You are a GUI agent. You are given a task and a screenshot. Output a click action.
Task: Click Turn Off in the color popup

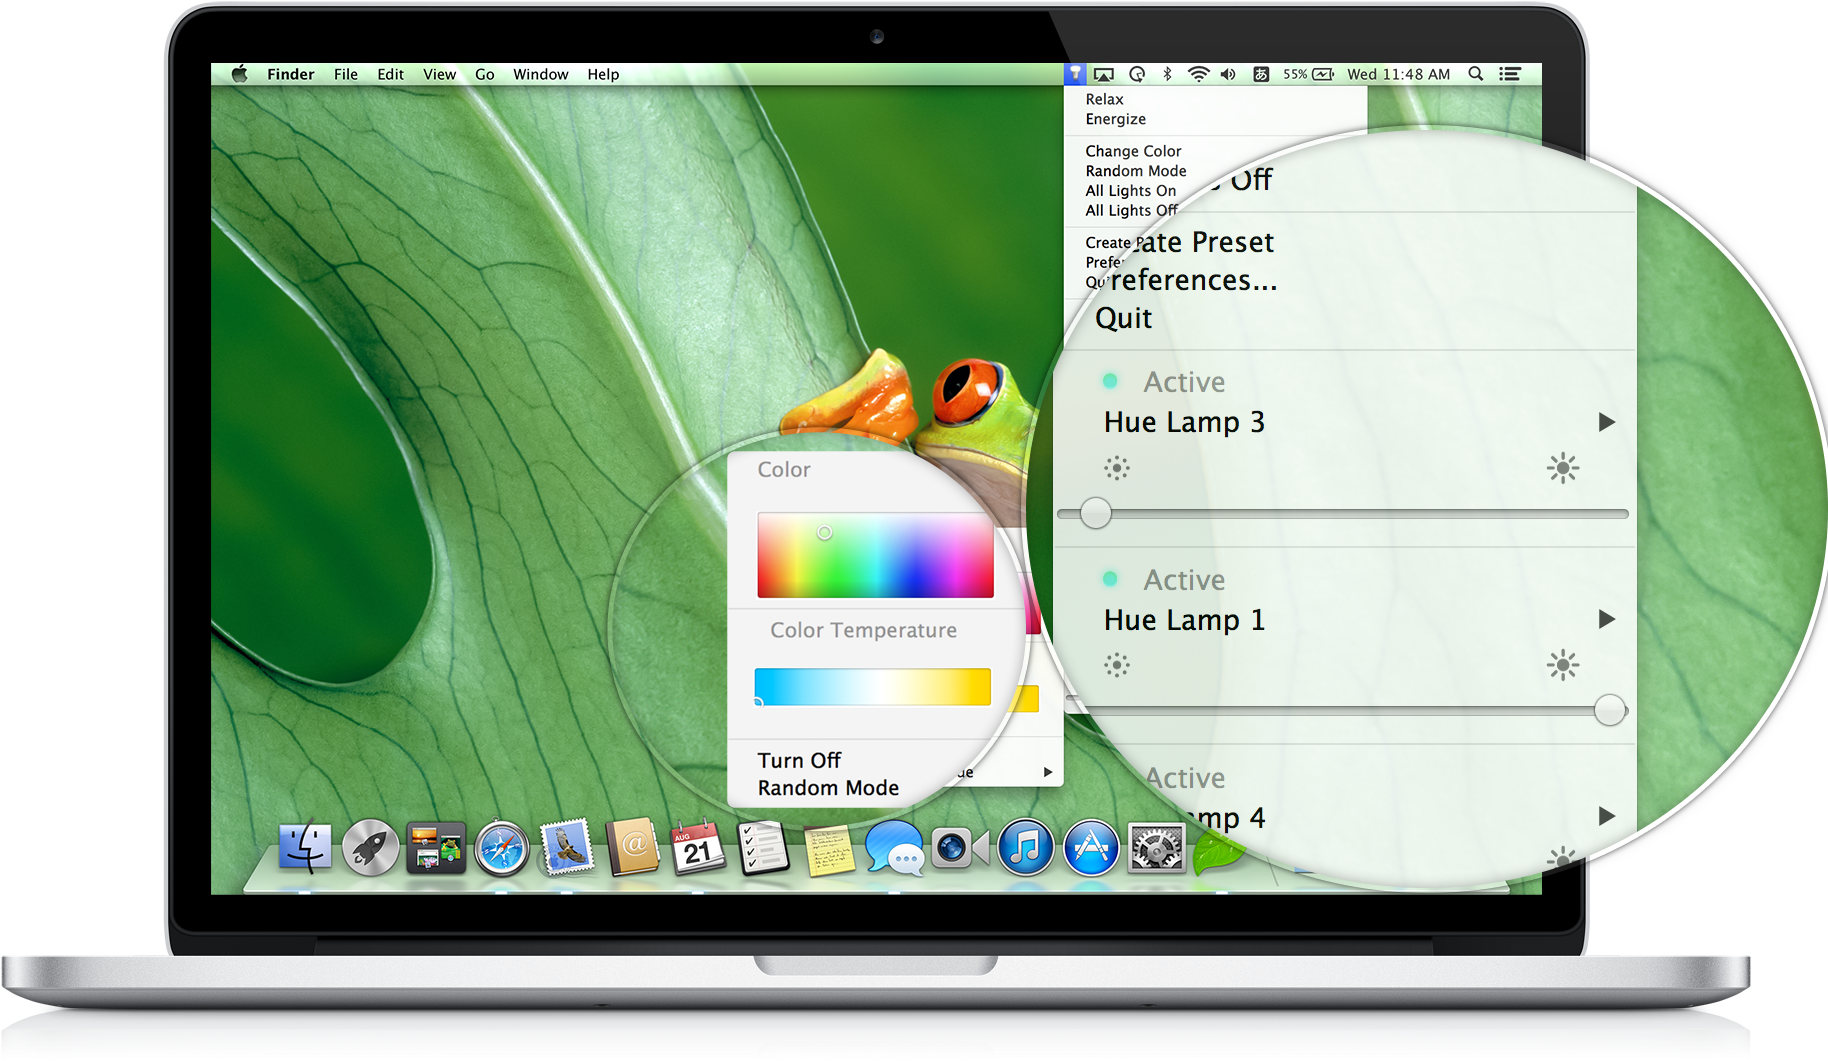tap(799, 760)
